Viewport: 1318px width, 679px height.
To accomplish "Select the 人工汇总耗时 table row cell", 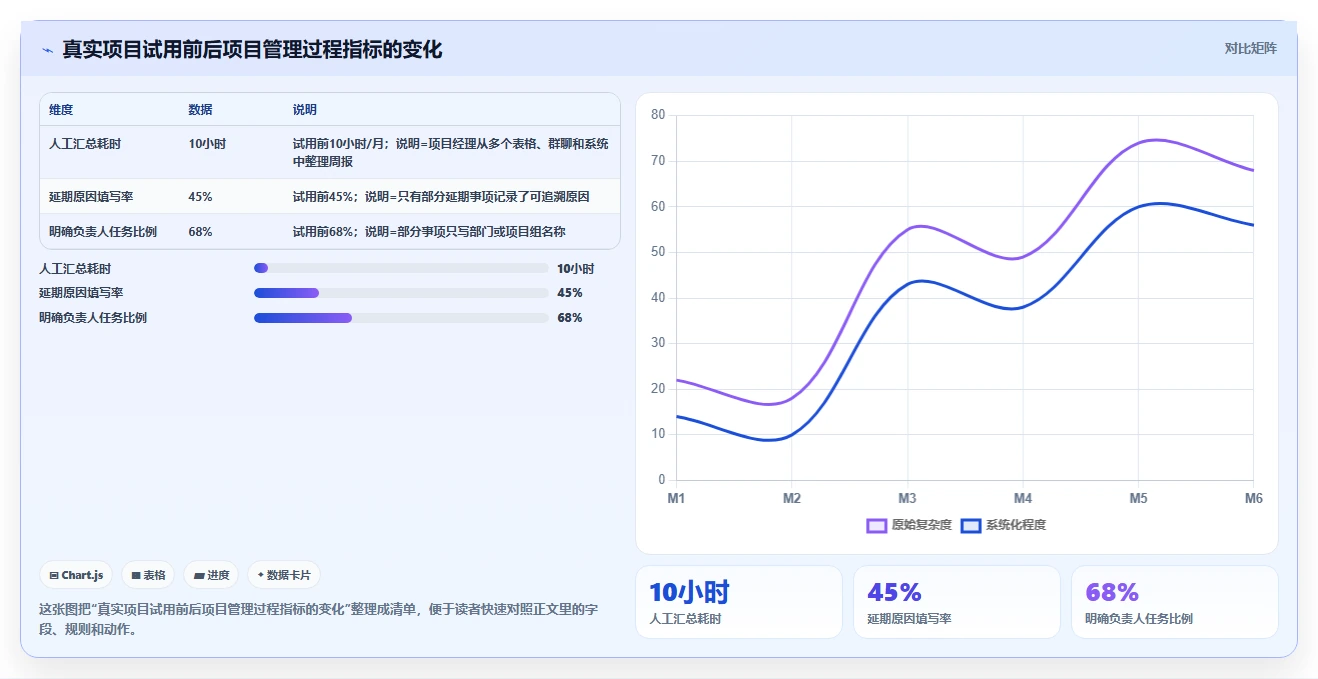I will (85, 144).
